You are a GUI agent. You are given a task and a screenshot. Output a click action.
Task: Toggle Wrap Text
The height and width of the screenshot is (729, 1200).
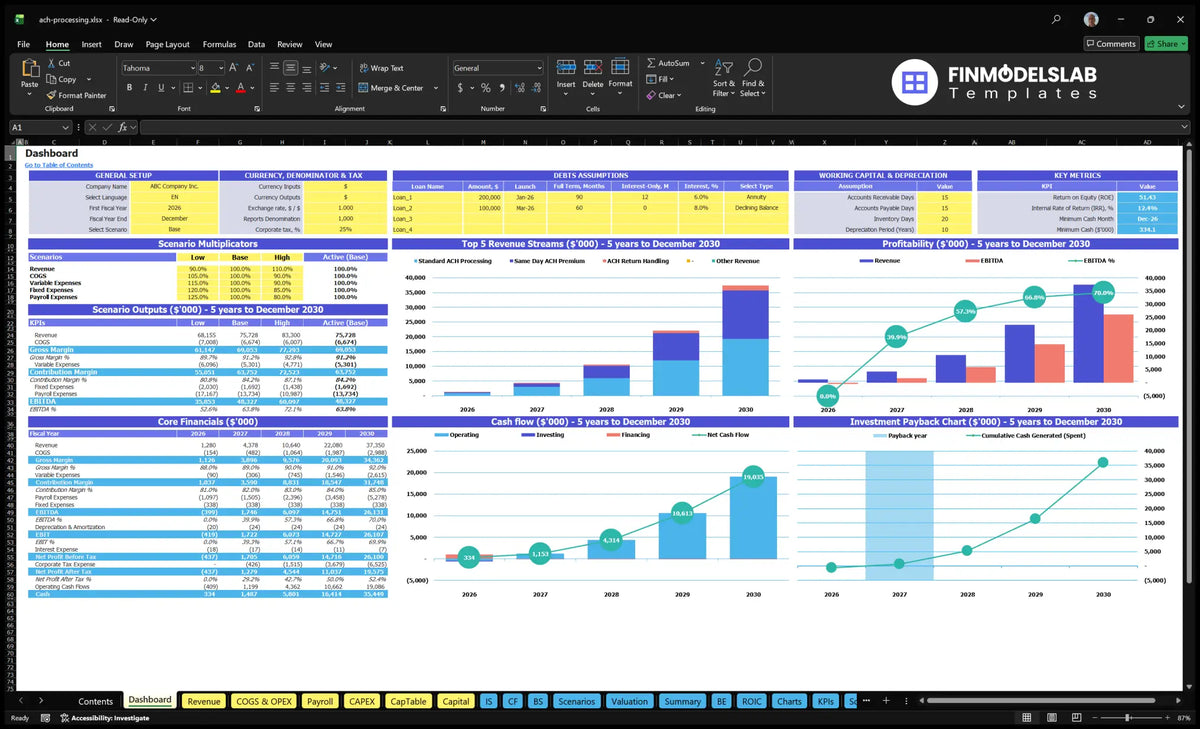381,68
